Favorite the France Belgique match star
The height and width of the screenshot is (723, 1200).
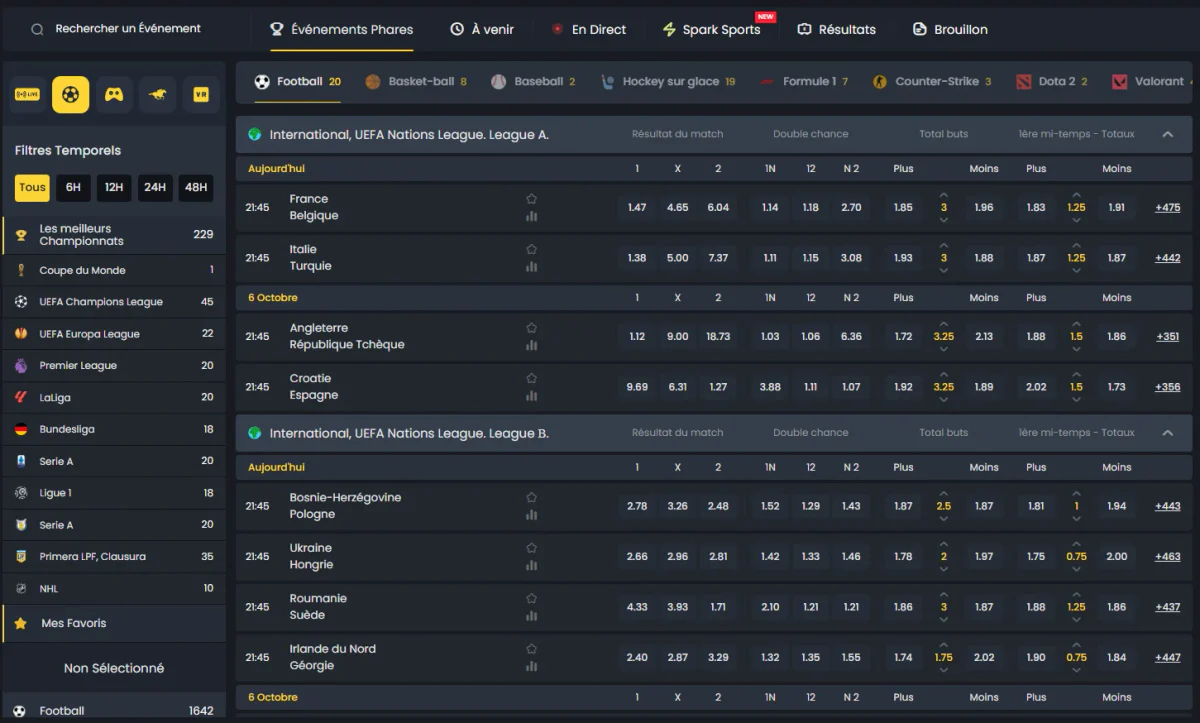532,199
